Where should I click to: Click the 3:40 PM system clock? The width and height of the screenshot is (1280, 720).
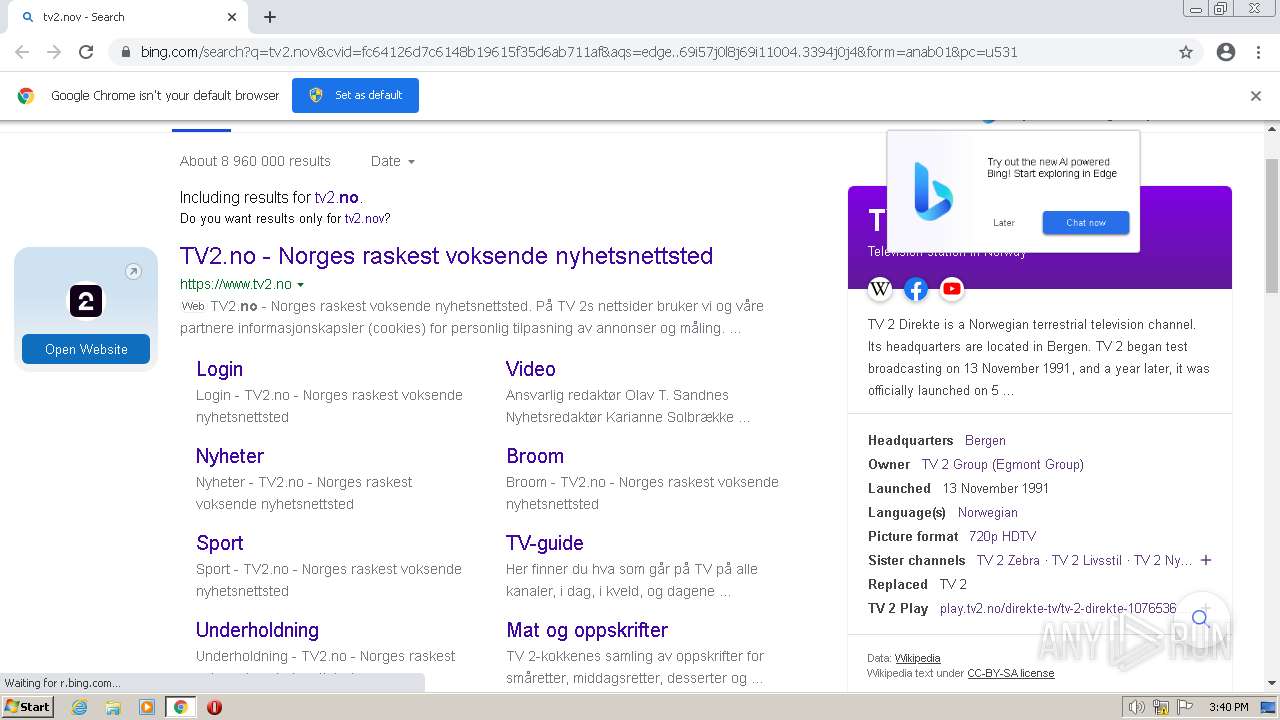(1228, 707)
